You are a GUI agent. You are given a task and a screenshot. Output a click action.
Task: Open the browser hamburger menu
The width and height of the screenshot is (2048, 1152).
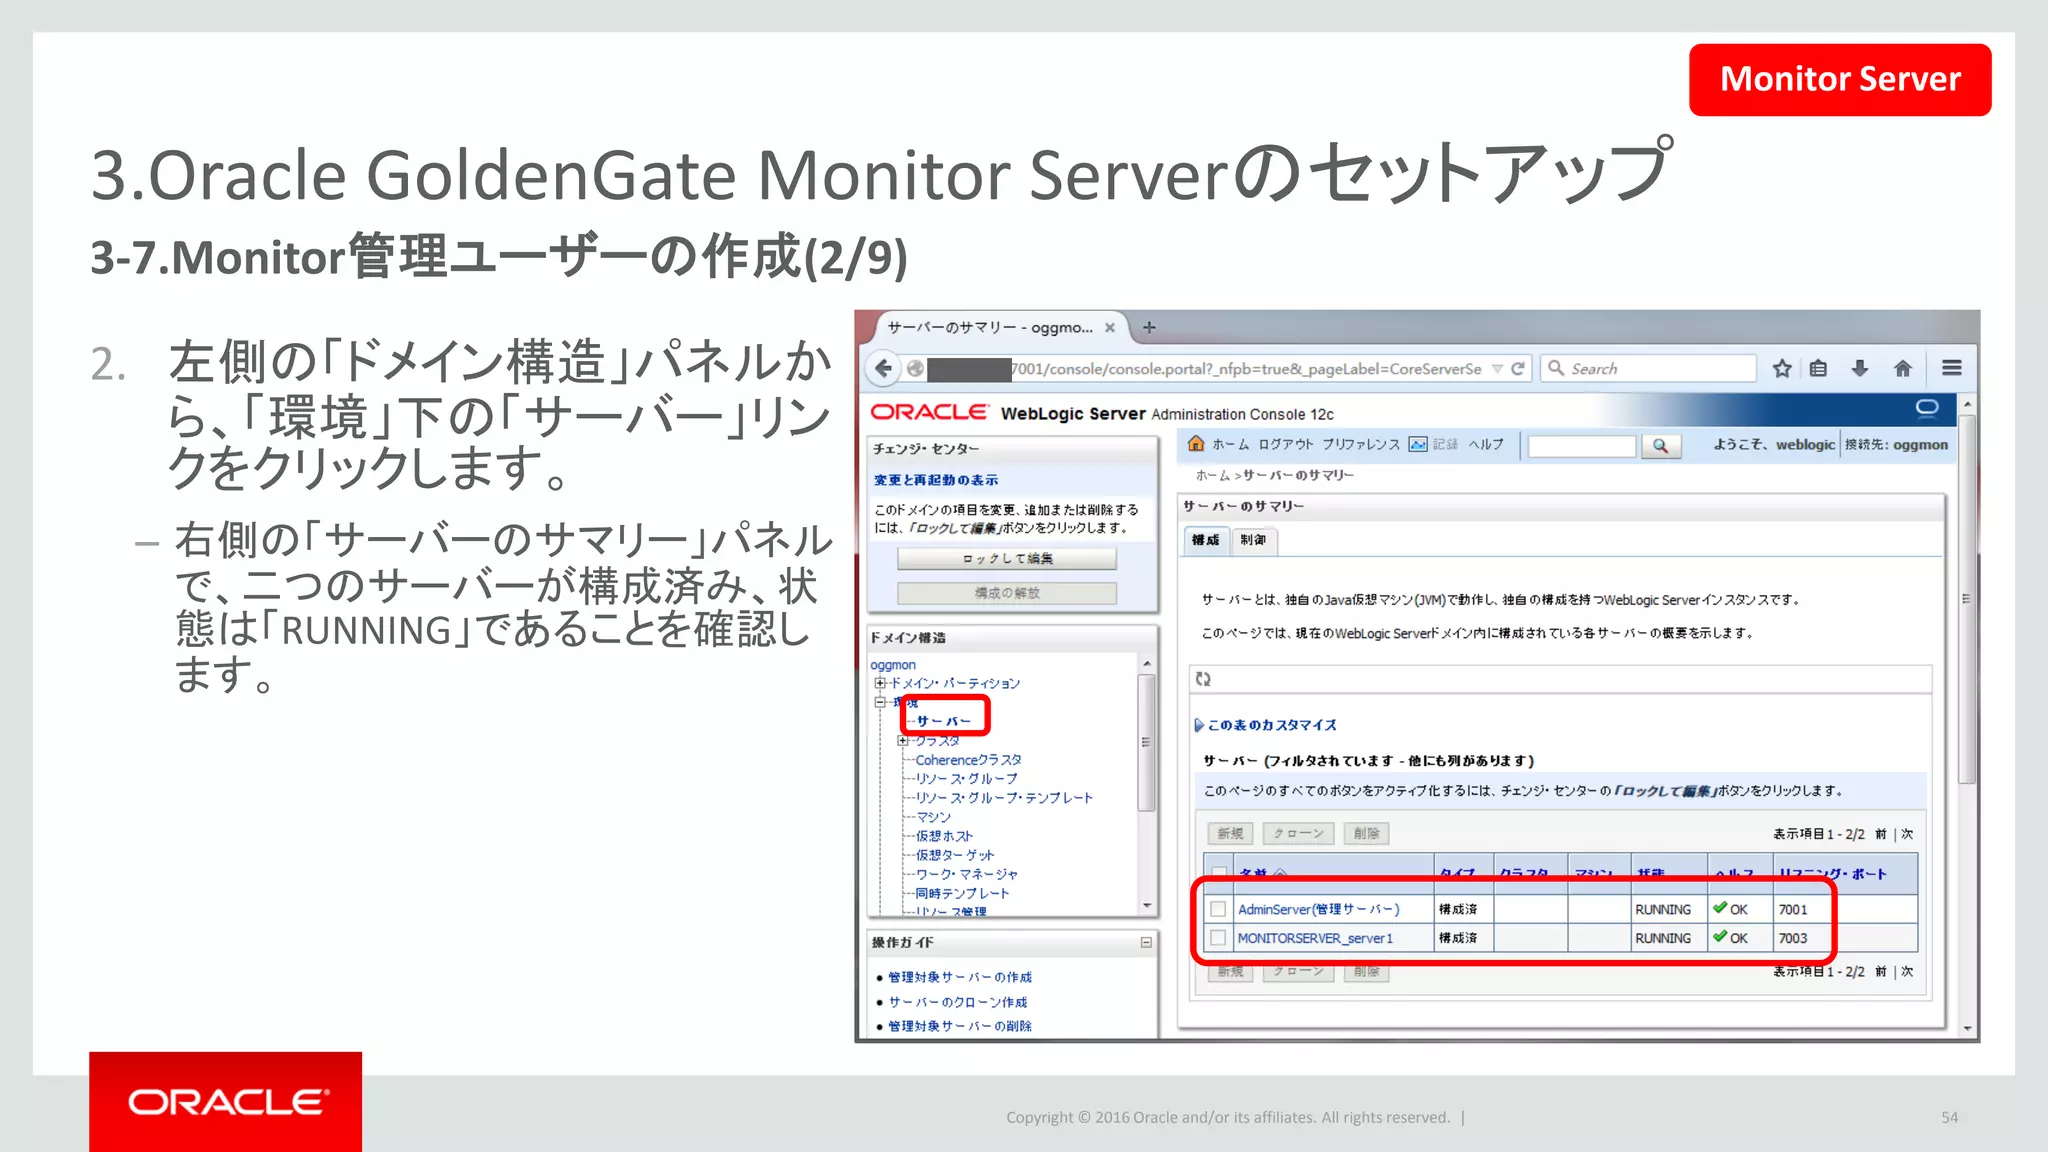coord(1952,368)
